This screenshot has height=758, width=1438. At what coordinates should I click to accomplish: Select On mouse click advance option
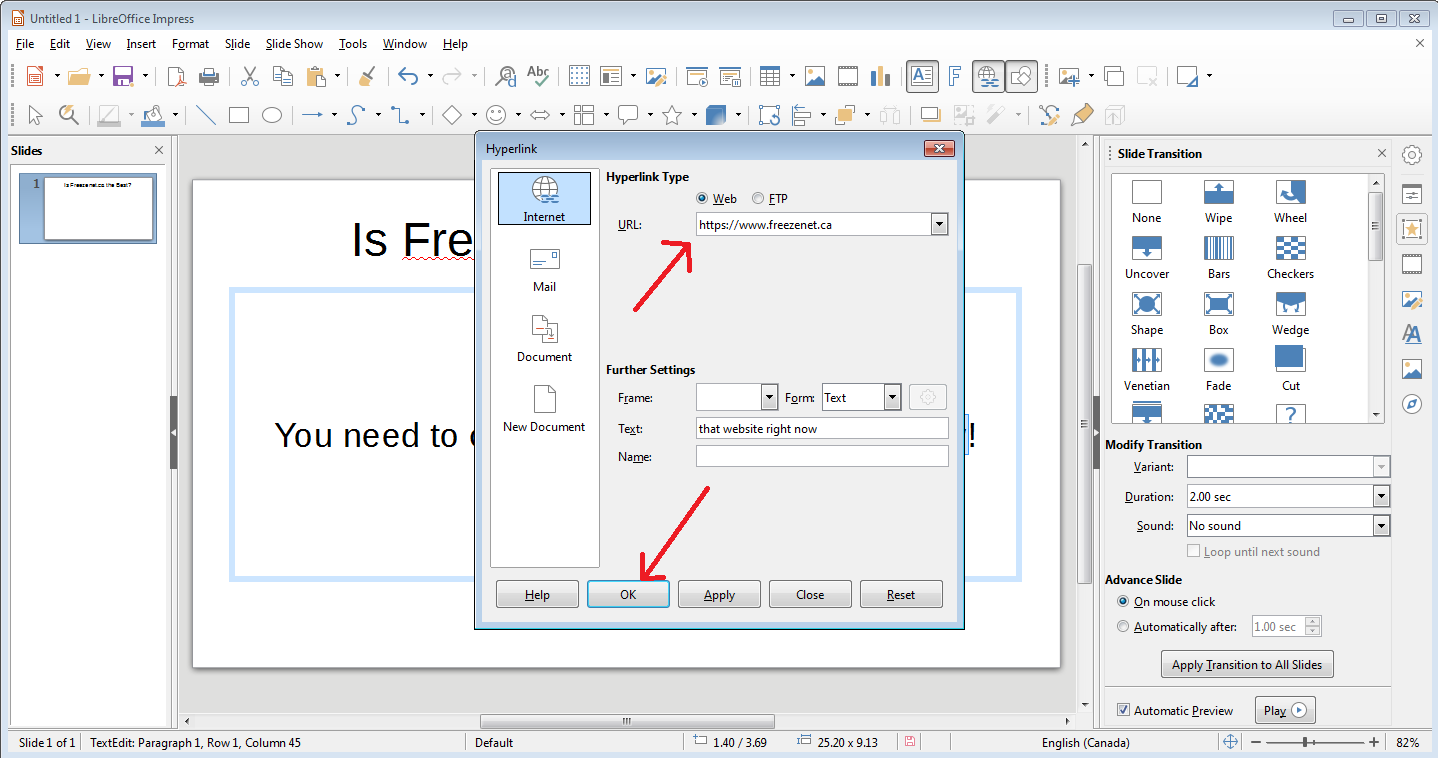pos(1123,602)
